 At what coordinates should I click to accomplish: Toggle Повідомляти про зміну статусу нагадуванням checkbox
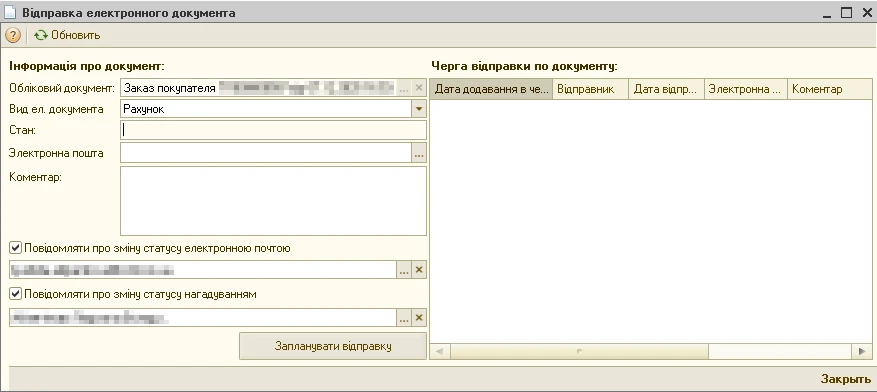tap(16, 294)
